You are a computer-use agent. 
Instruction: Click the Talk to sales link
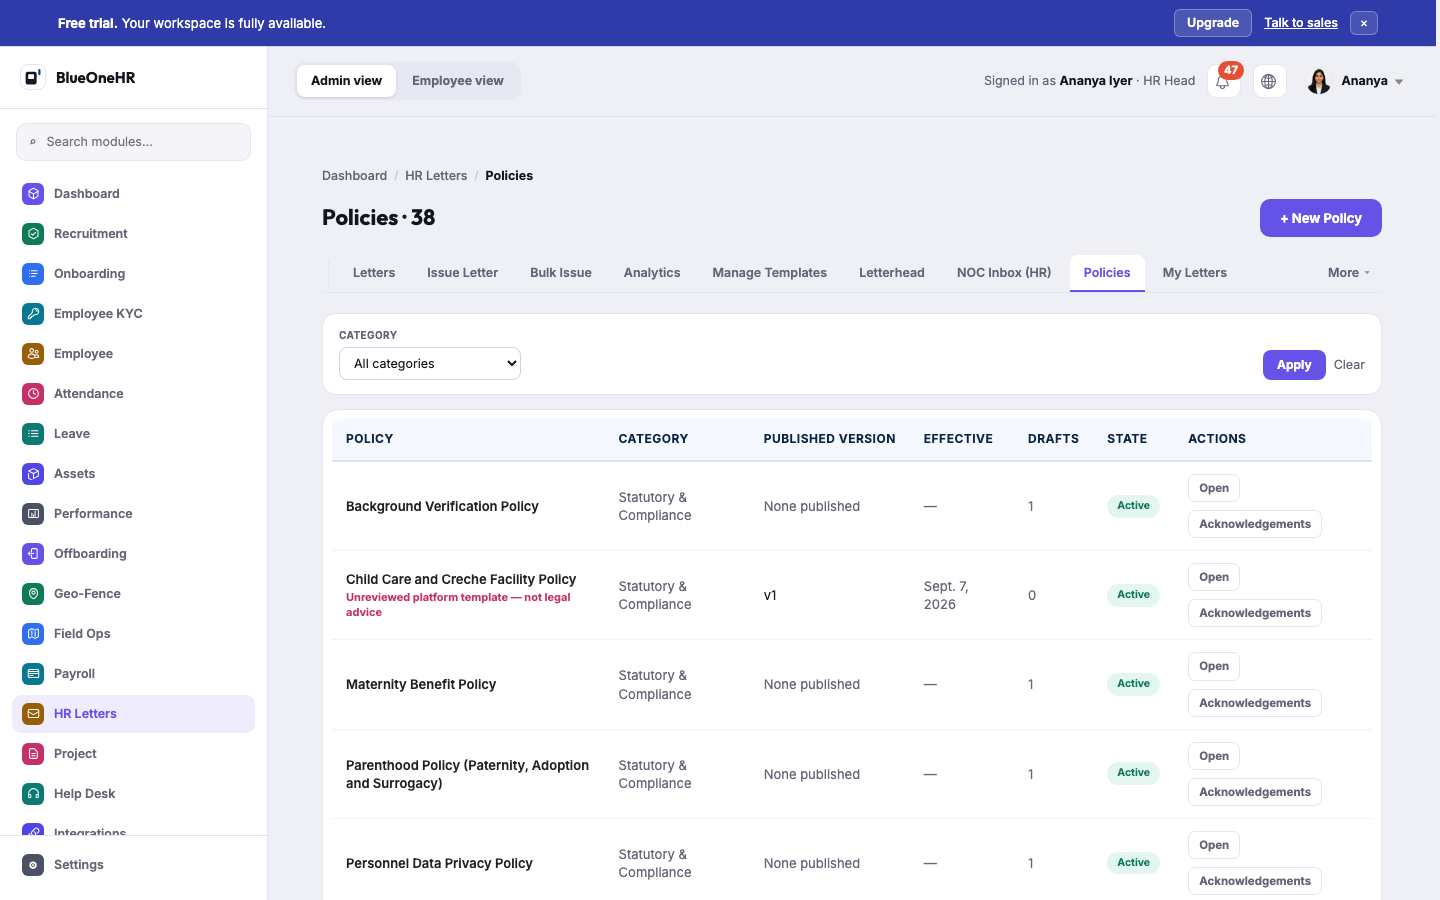coord(1301,23)
